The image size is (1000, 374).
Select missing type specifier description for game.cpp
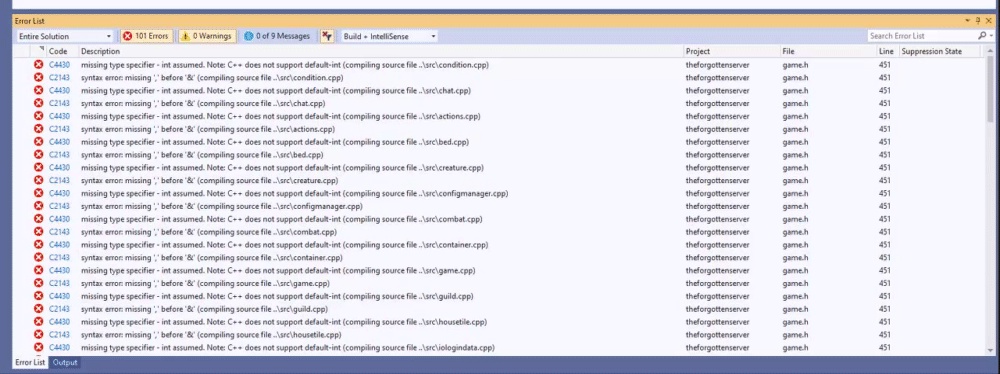[x=278, y=271]
